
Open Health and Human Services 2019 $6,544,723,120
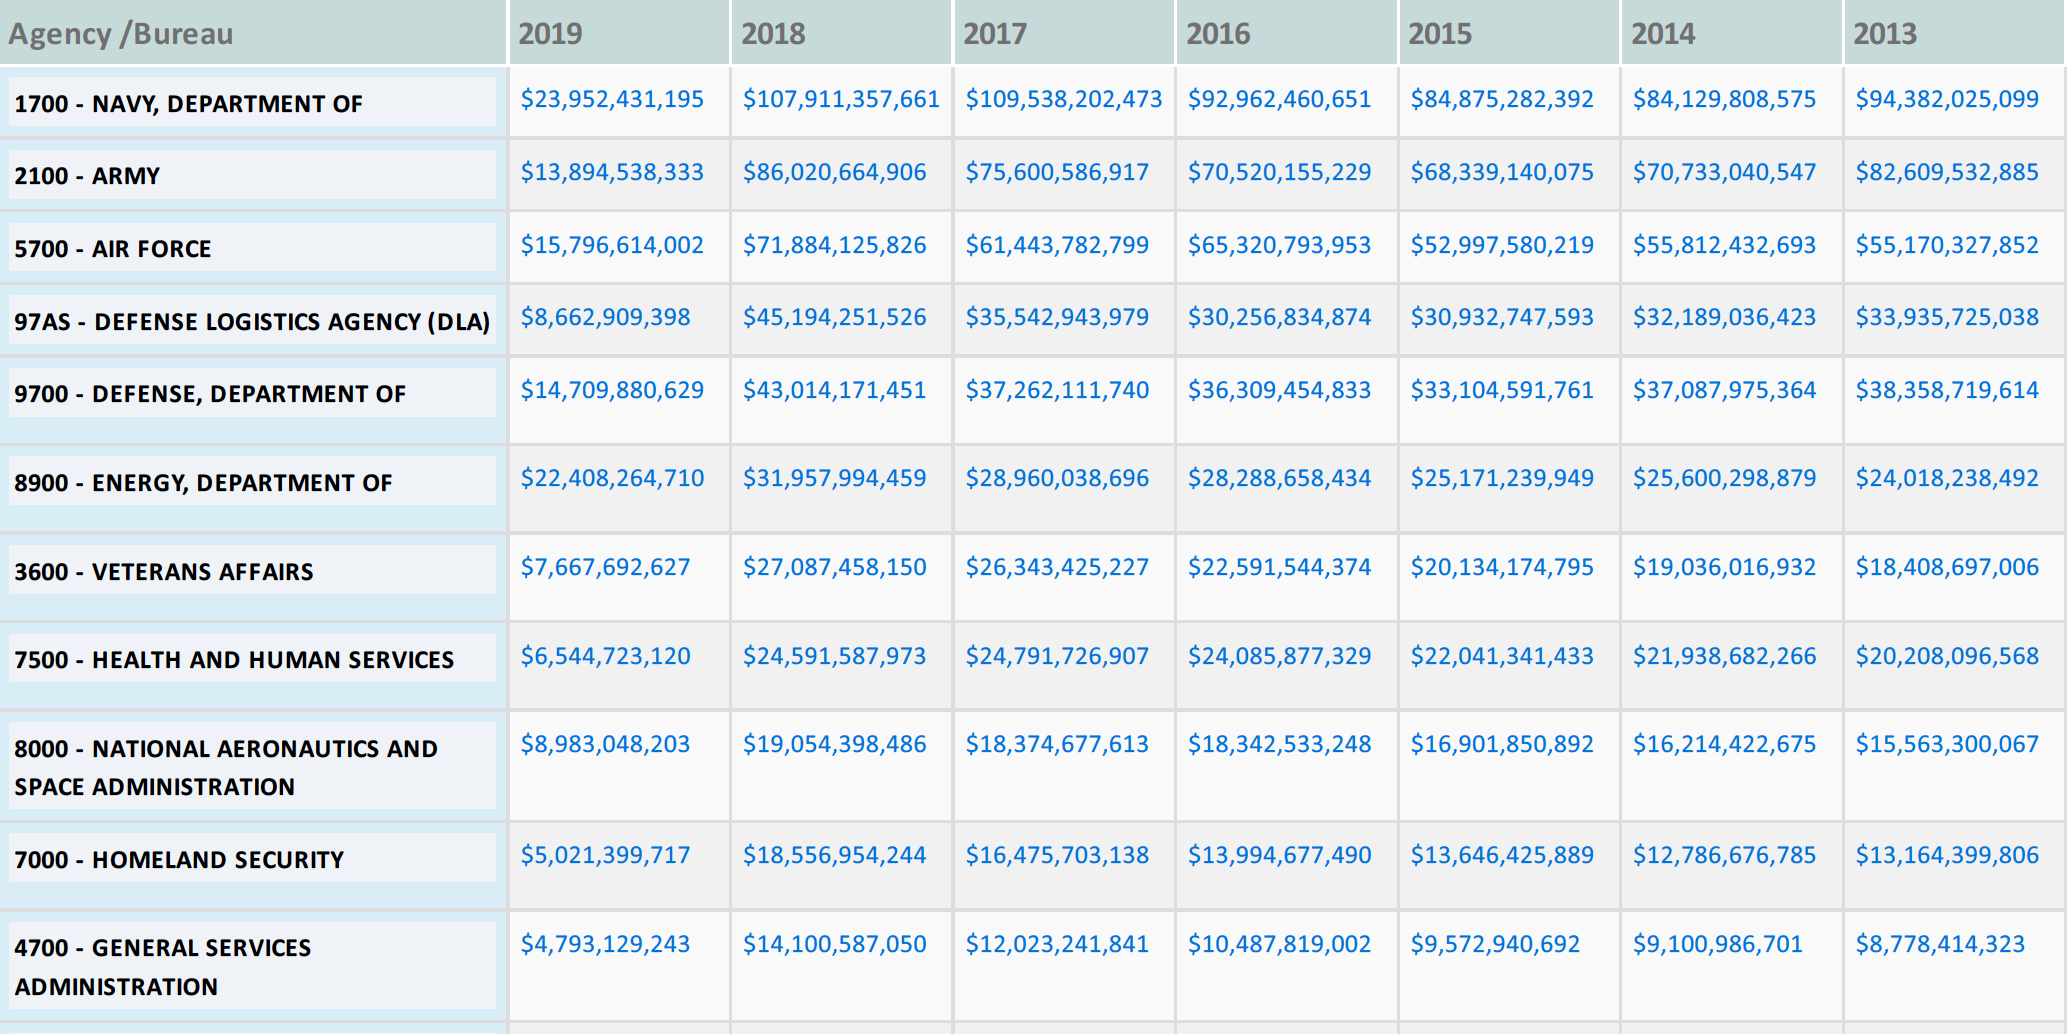tap(605, 656)
